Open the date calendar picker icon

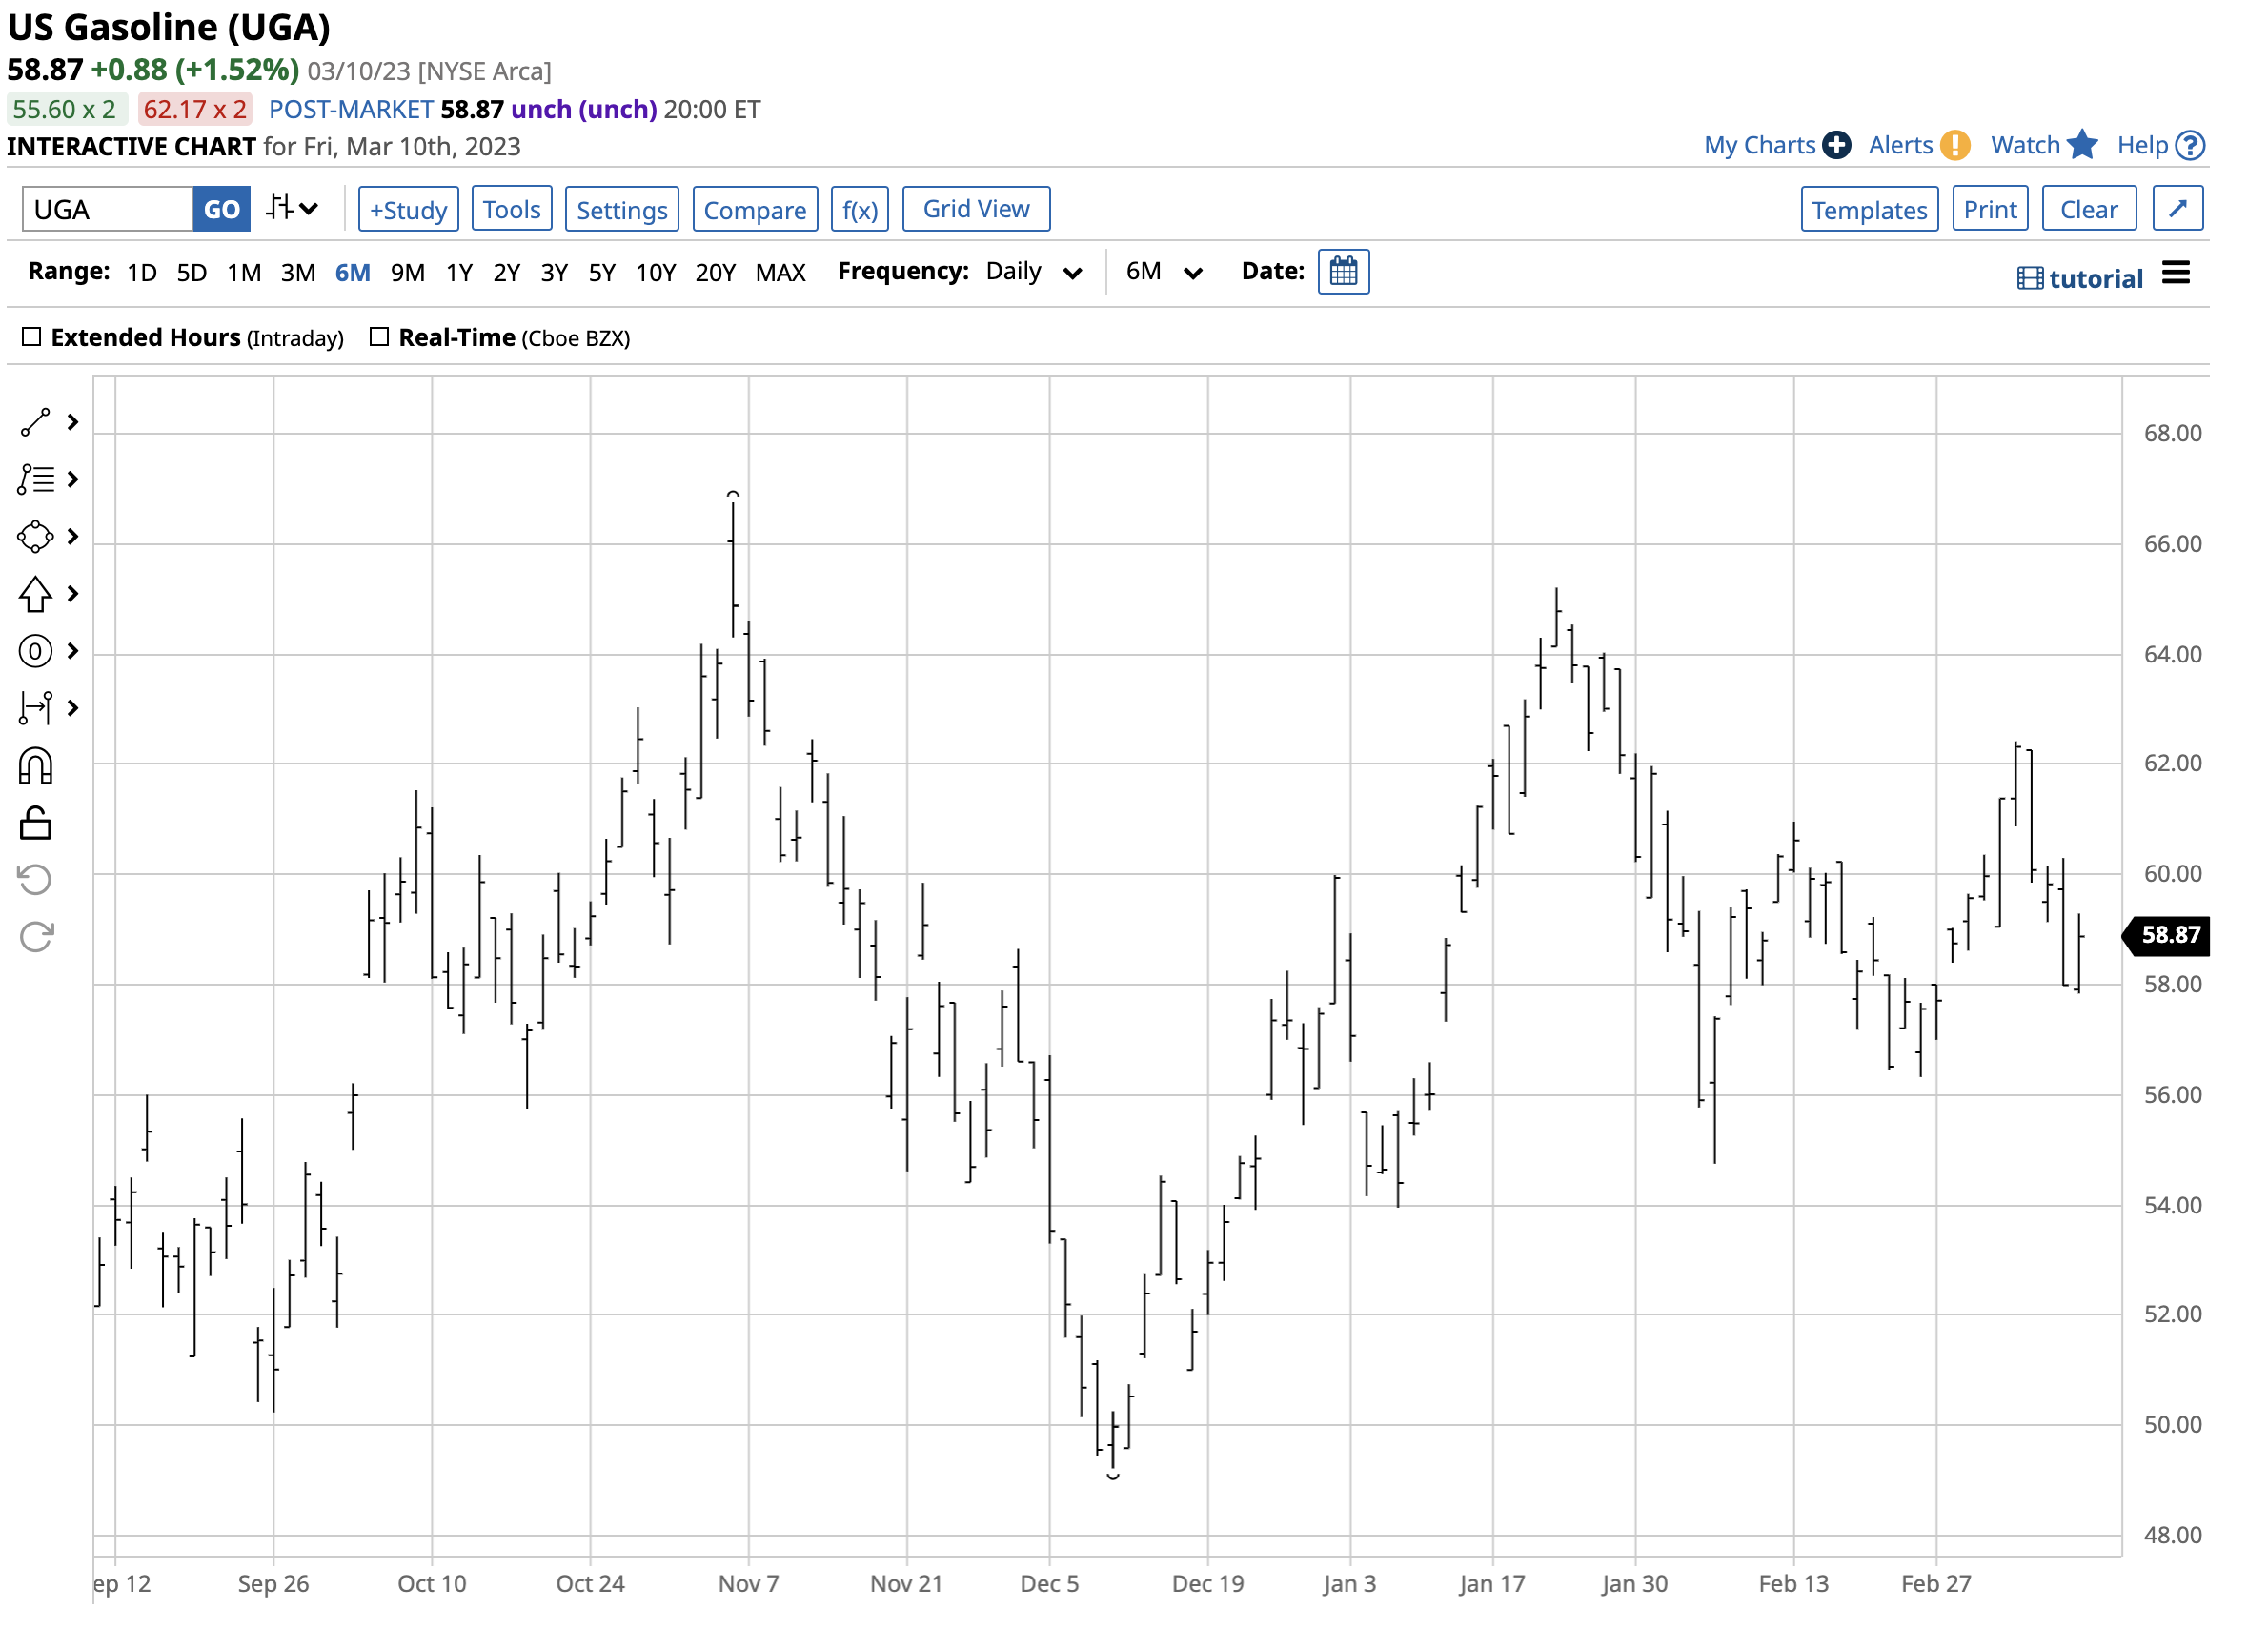pyautogui.click(x=1343, y=272)
